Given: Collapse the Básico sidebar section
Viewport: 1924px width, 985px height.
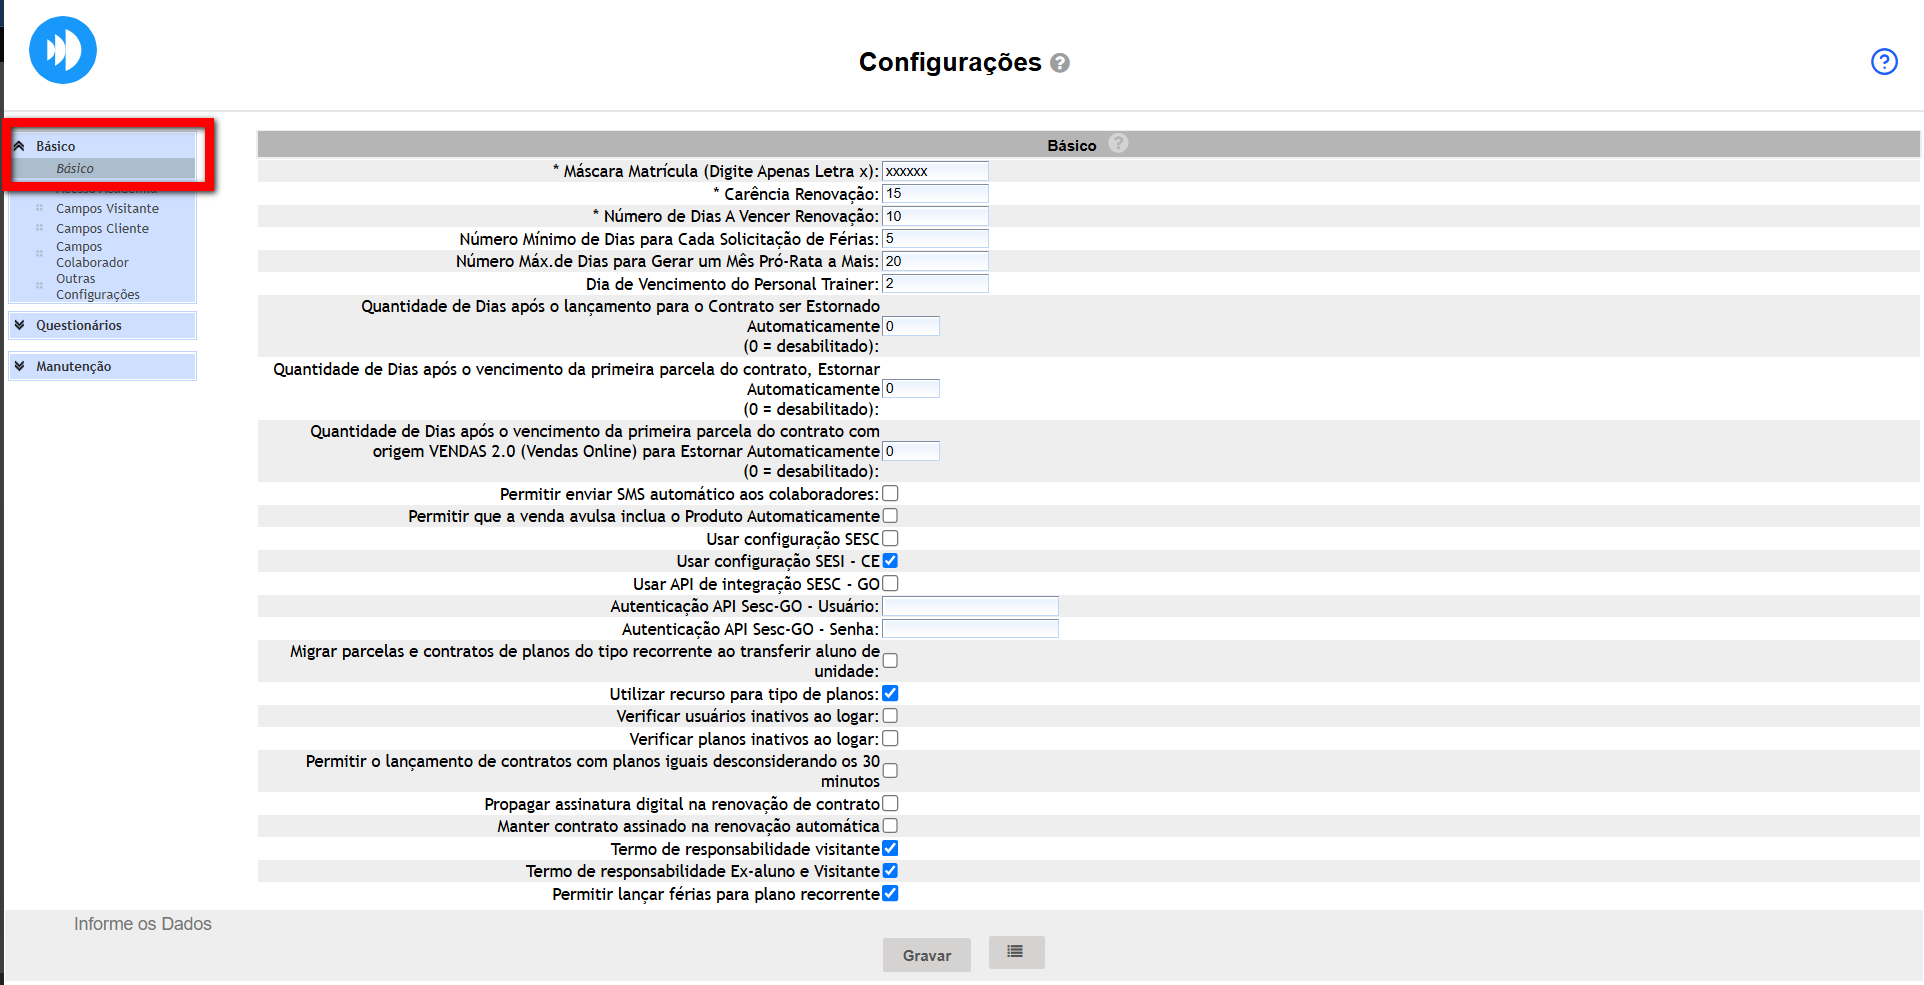Looking at the screenshot, I should pos(19,146).
